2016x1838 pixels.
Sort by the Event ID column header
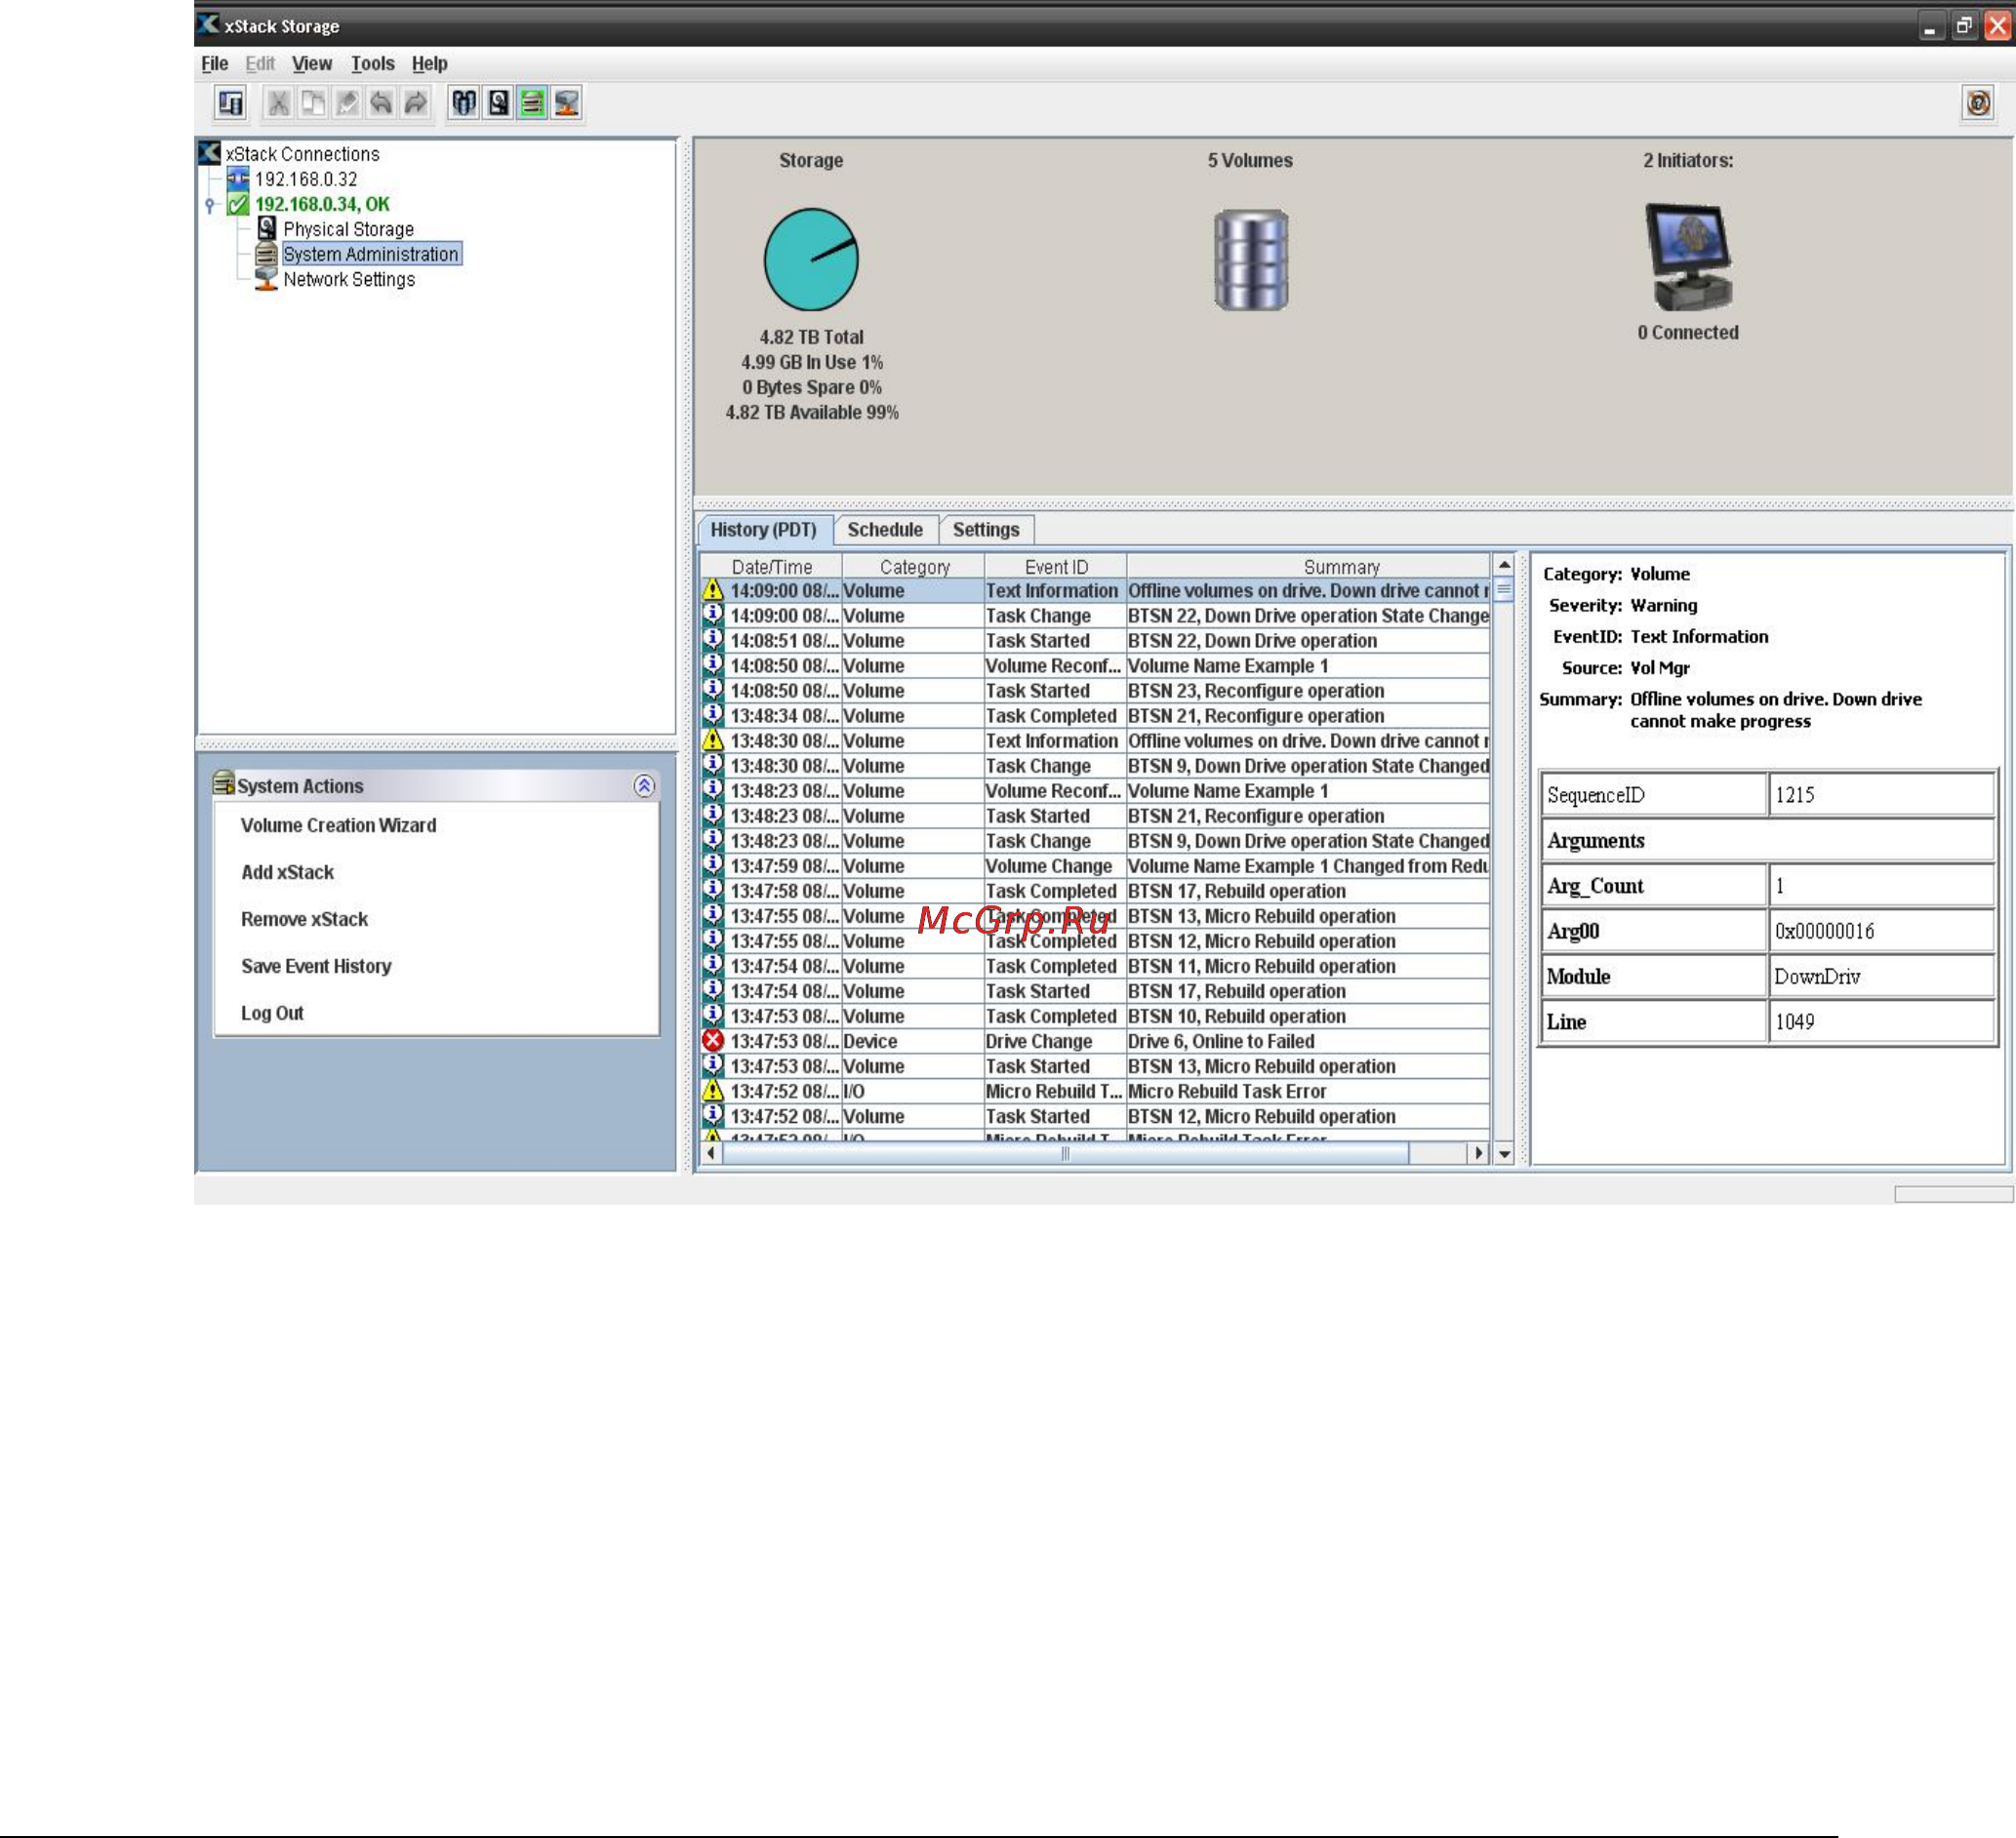1056,566
